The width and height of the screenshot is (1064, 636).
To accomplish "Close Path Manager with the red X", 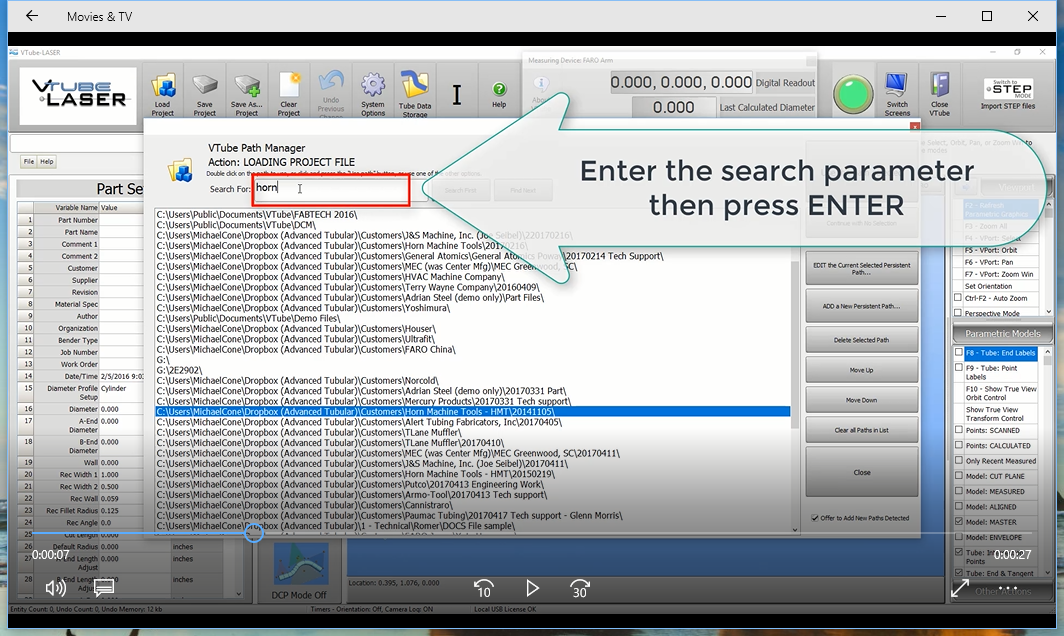I will click(915, 126).
